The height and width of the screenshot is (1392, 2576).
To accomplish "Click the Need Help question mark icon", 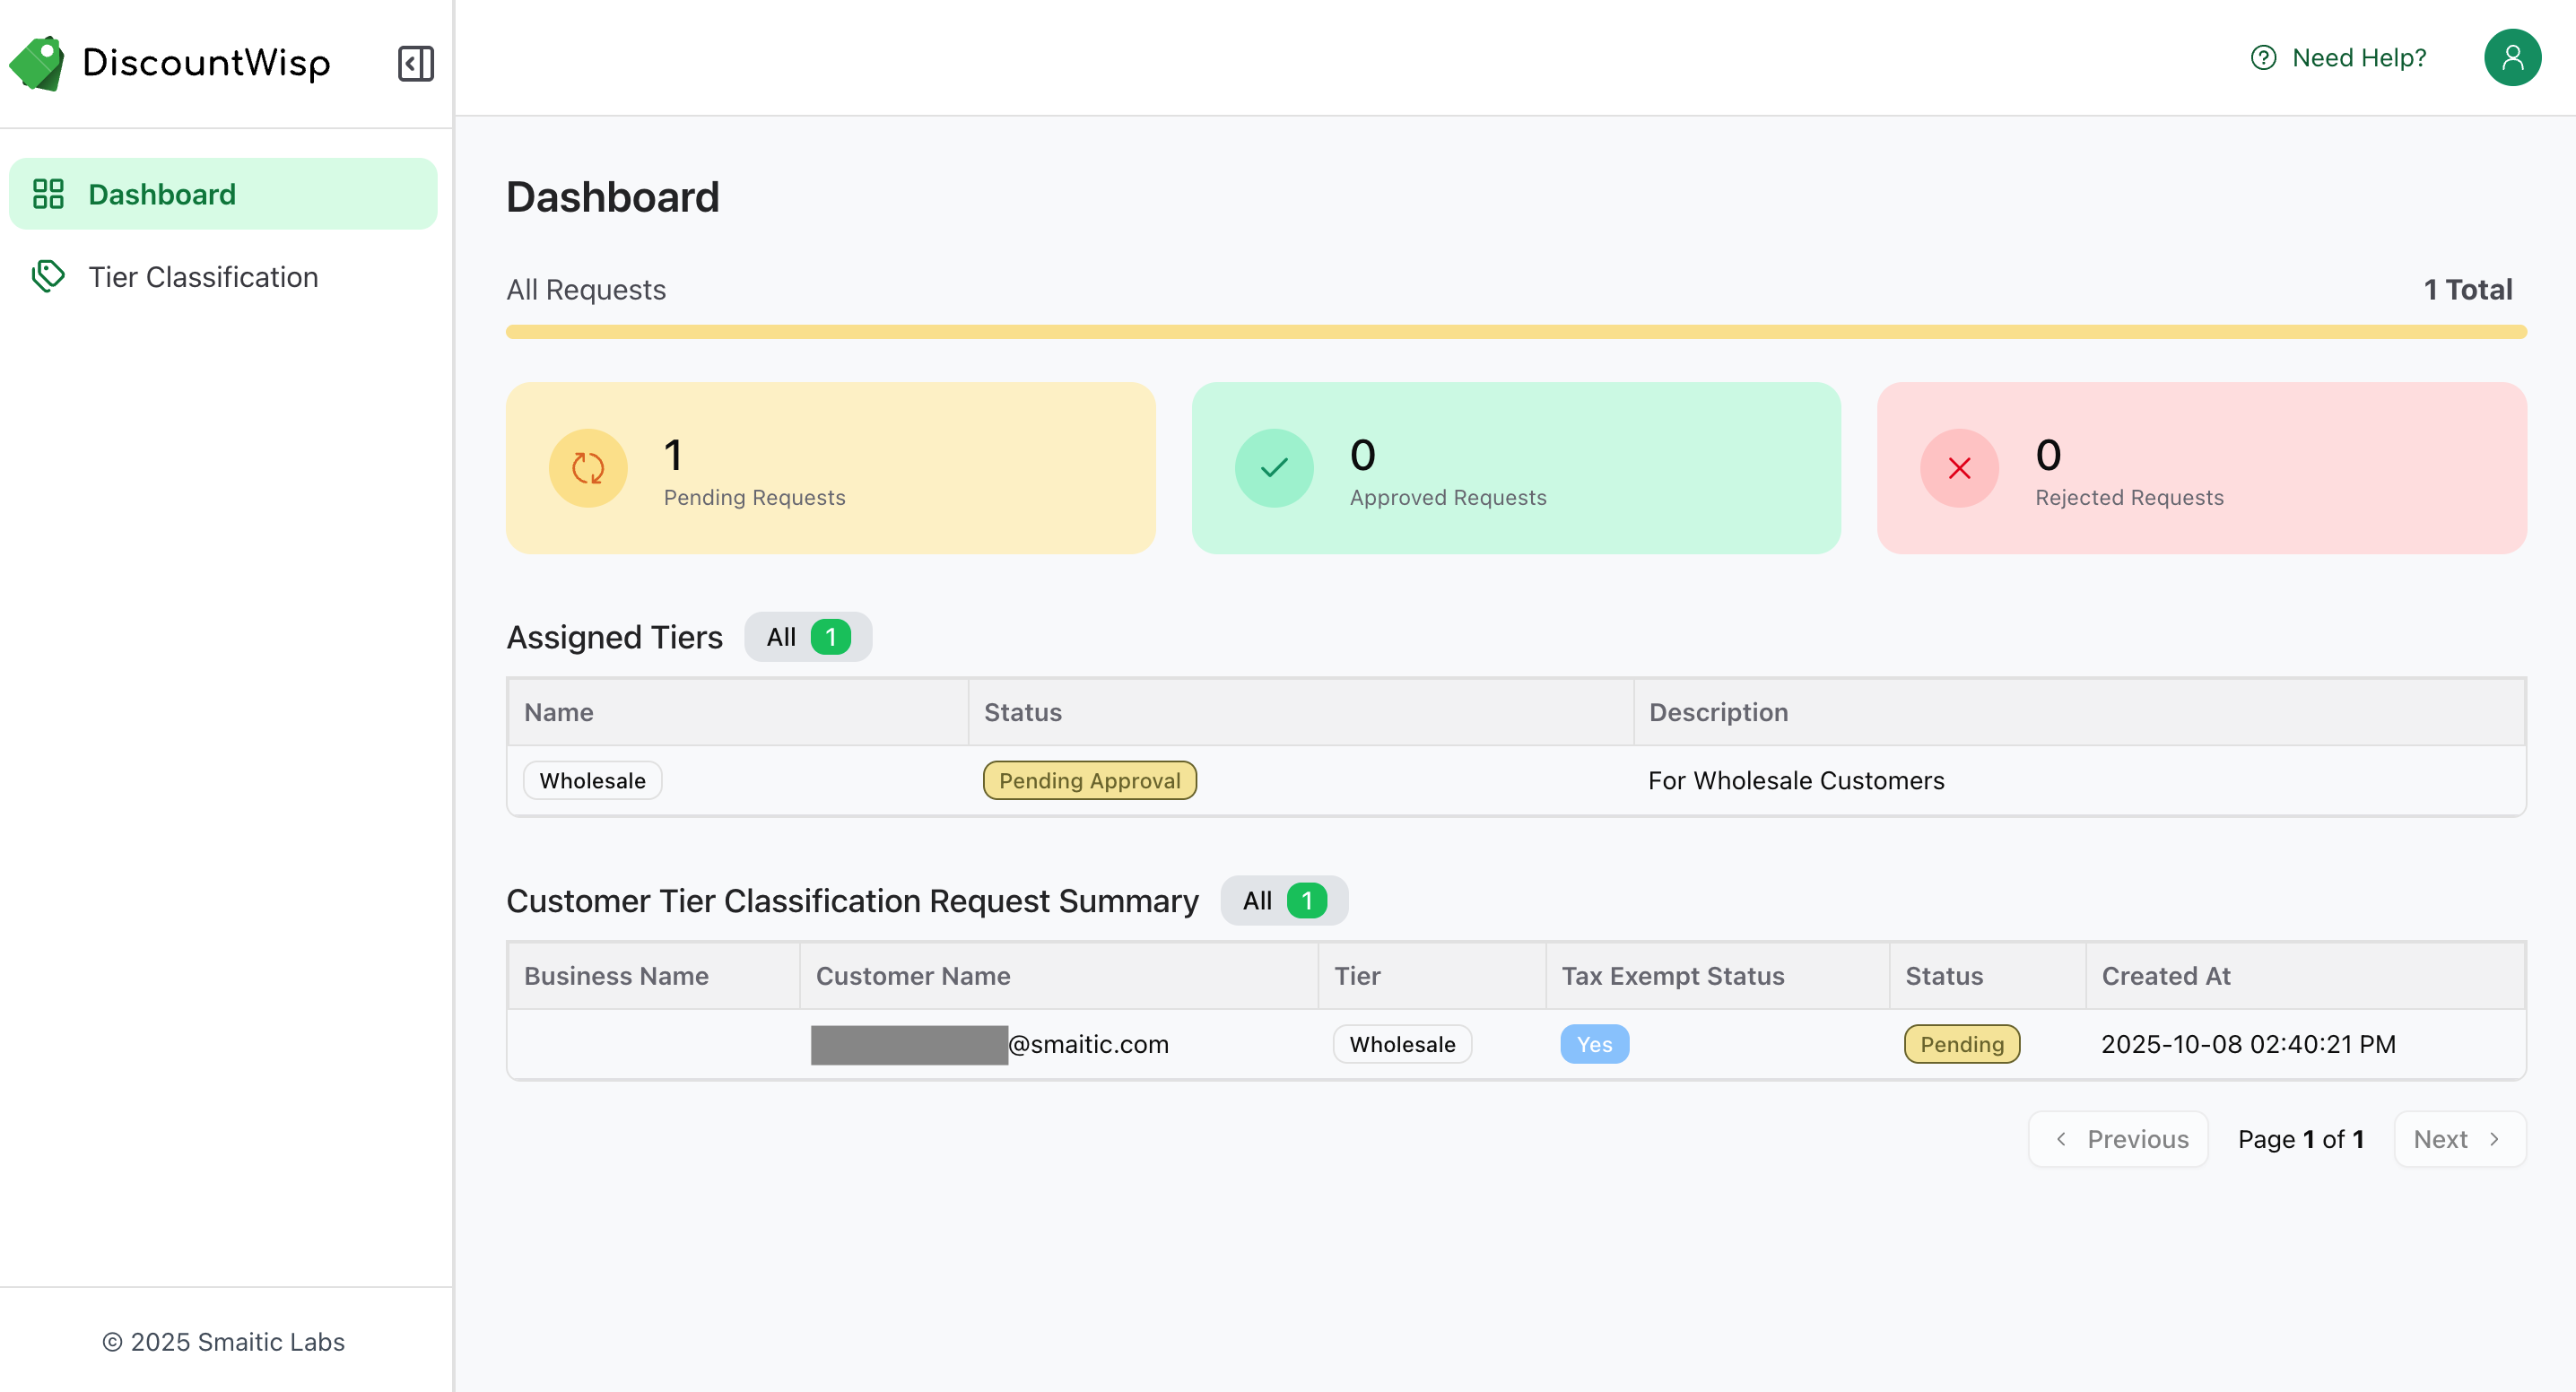I will coord(2263,58).
